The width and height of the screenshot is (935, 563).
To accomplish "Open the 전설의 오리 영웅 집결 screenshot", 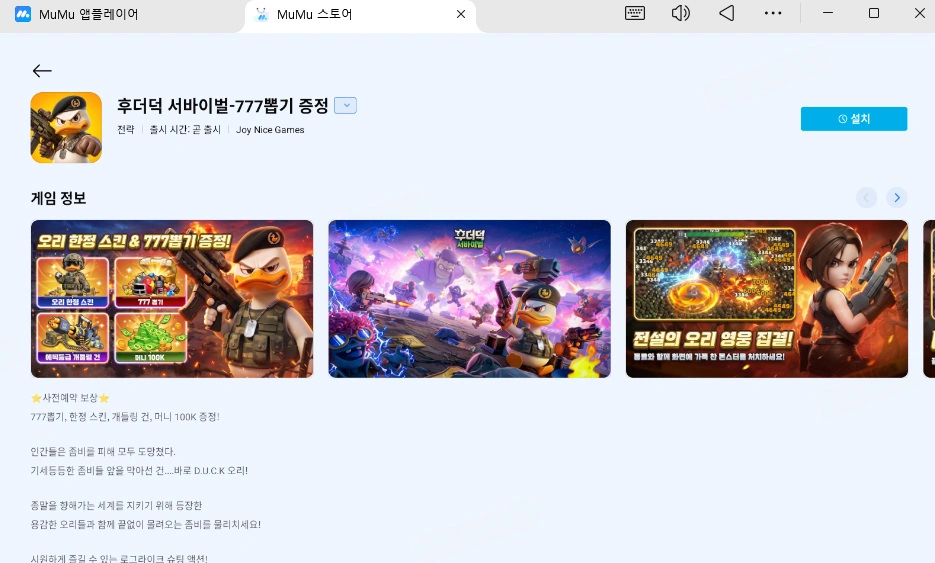I will [767, 299].
